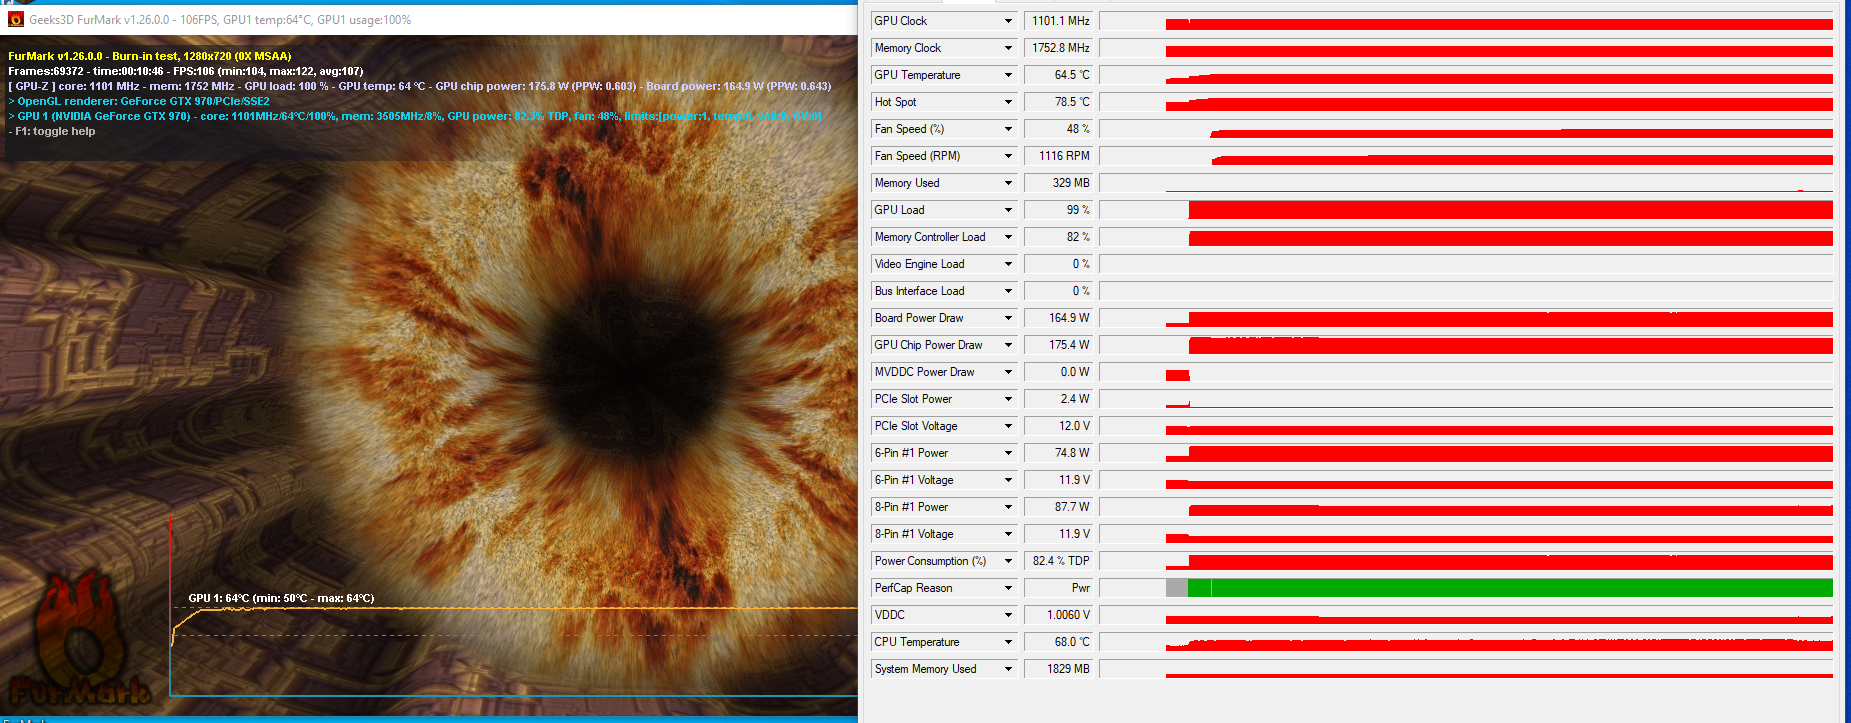Click the Fan Speed (RPM) history graph
The width and height of the screenshot is (1851, 723).
1466,156
